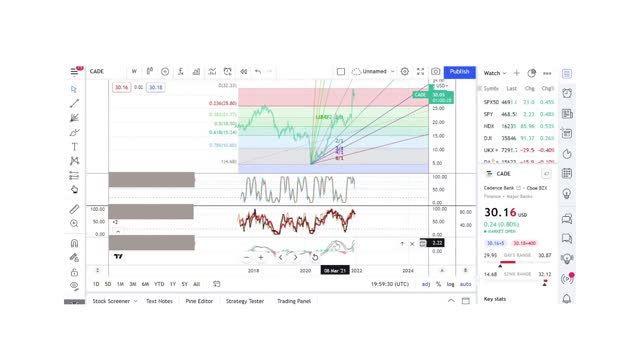
Task: Enter fullscreen mode
Action: [420, 71]
